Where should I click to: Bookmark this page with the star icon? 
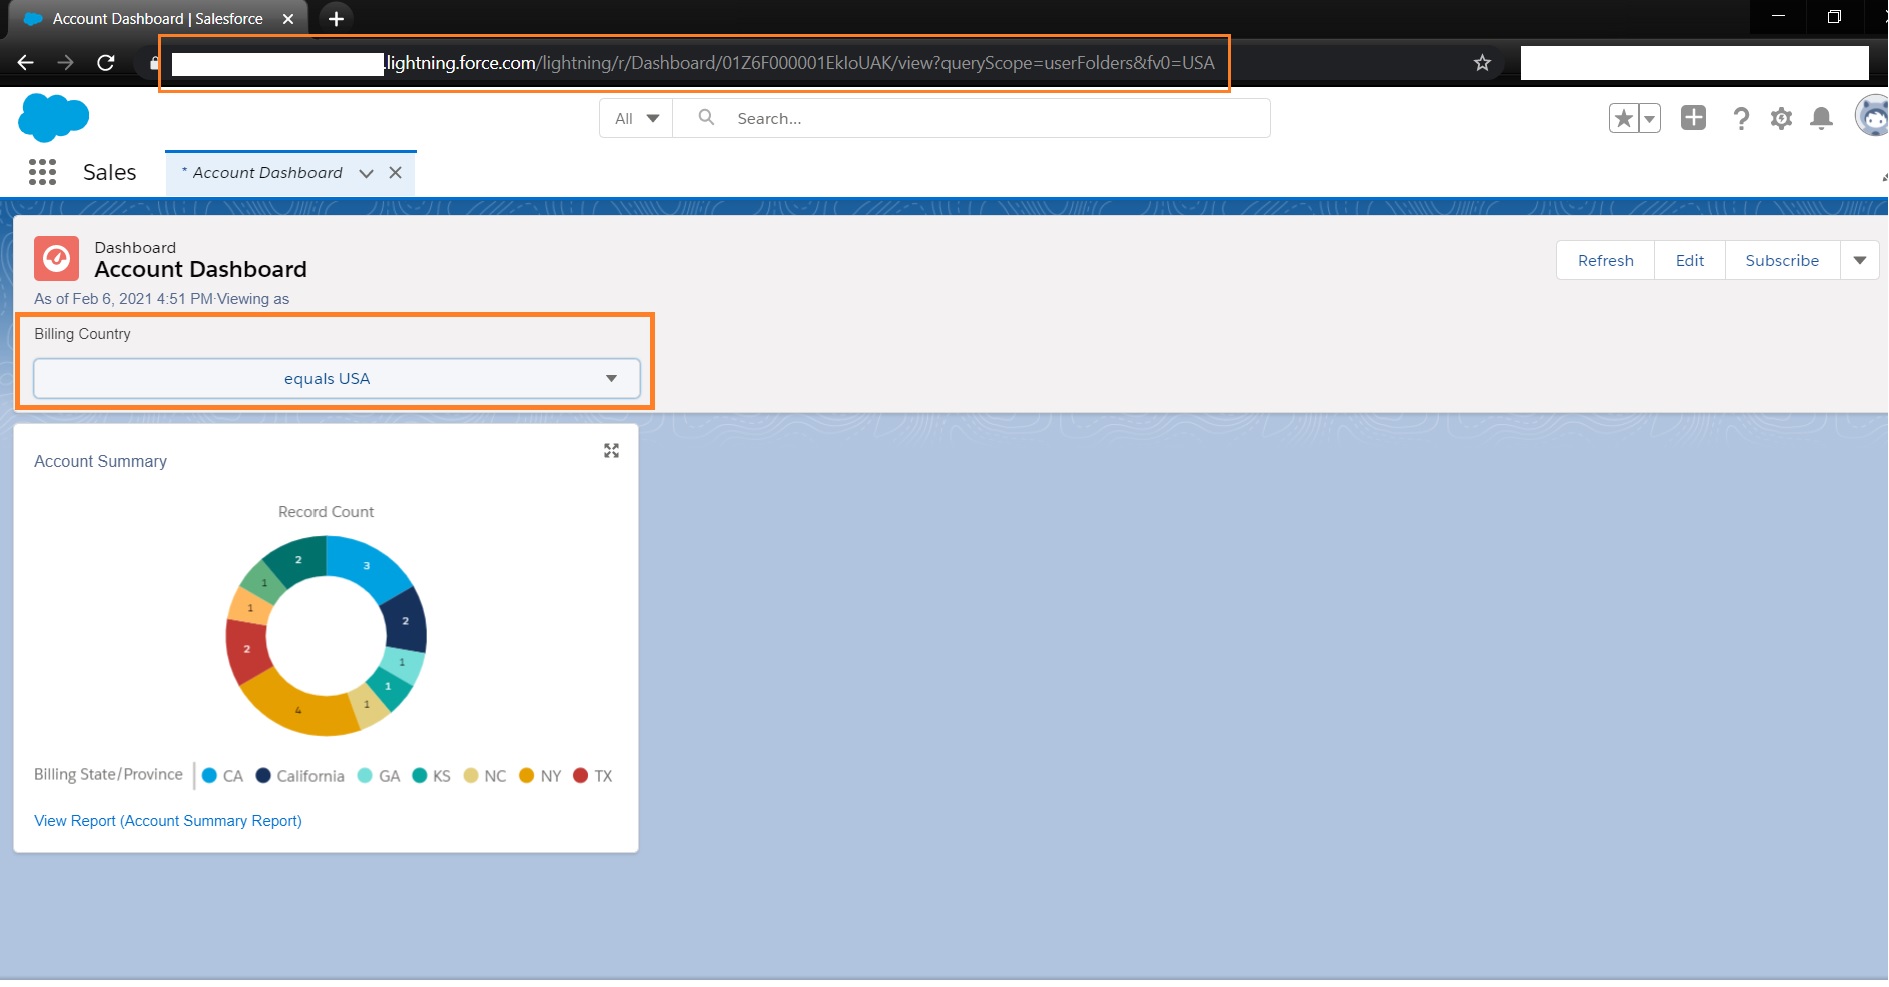click(x=1482, y=63)
